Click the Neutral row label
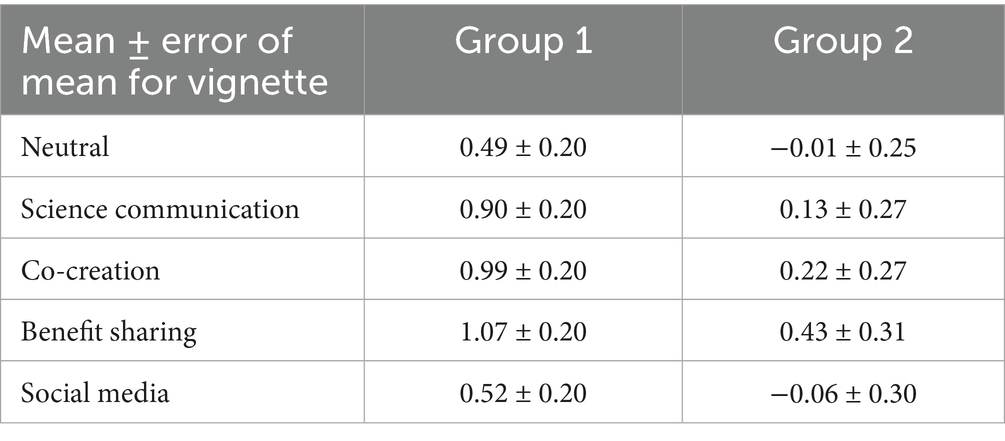This screenshot has width=1005, height=441. tap(66, 148)
